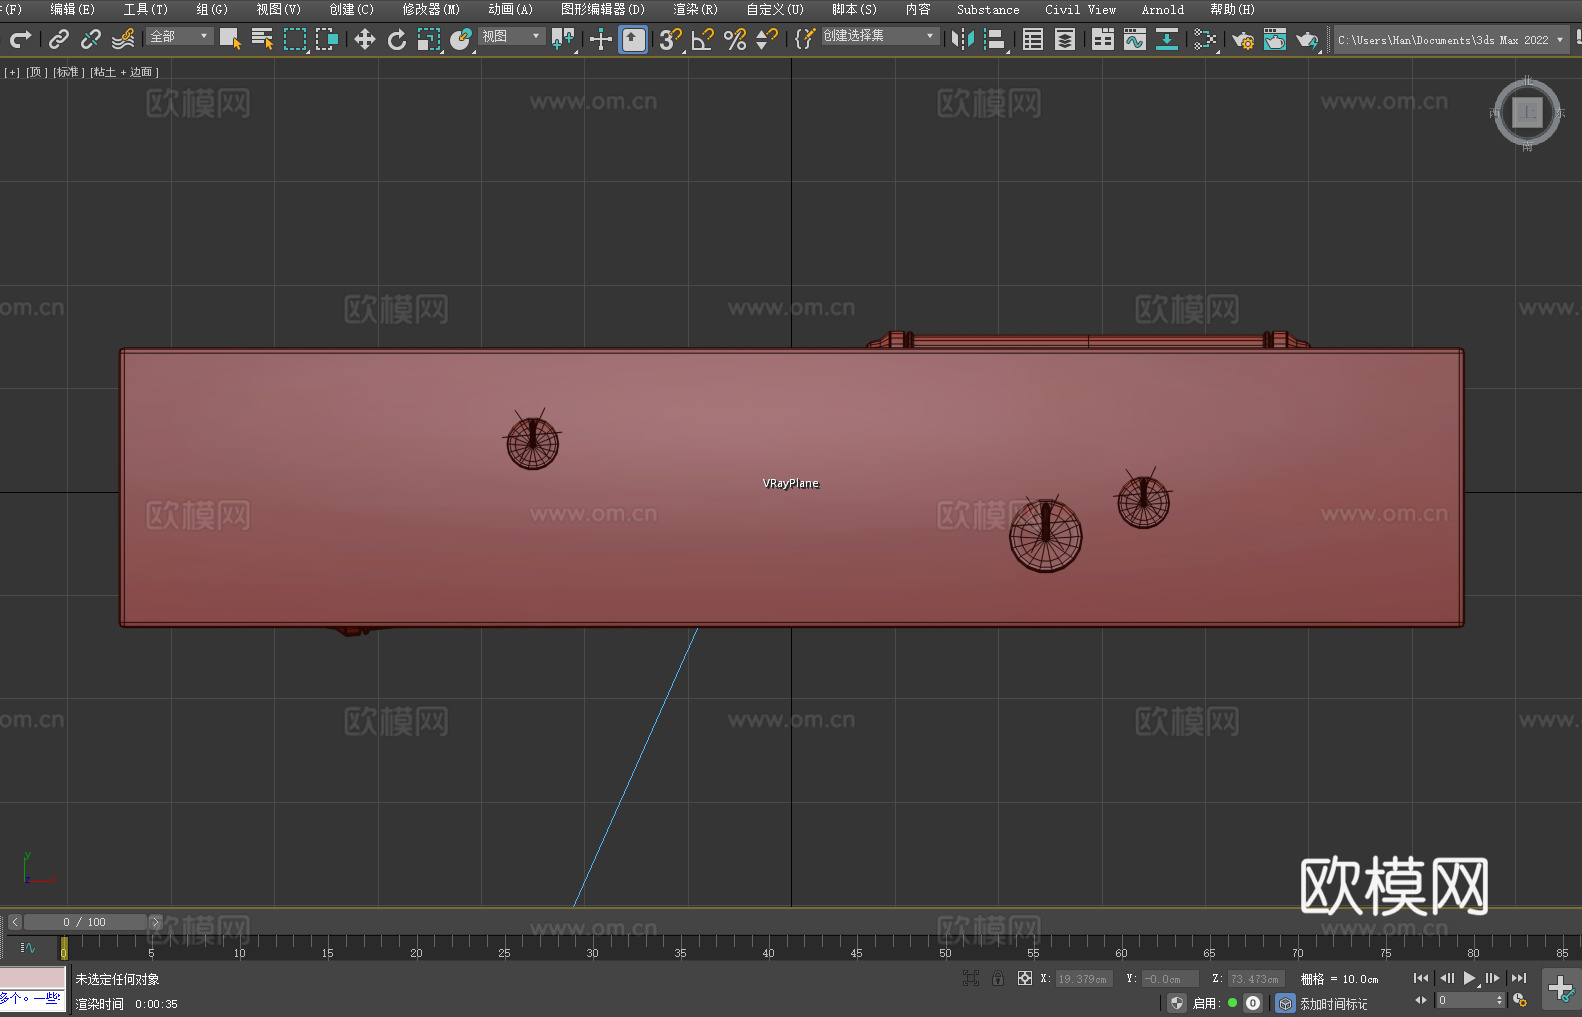Activate Select and Scale tool
This screenshot has width=1582, height=1017.
(429, 39)
